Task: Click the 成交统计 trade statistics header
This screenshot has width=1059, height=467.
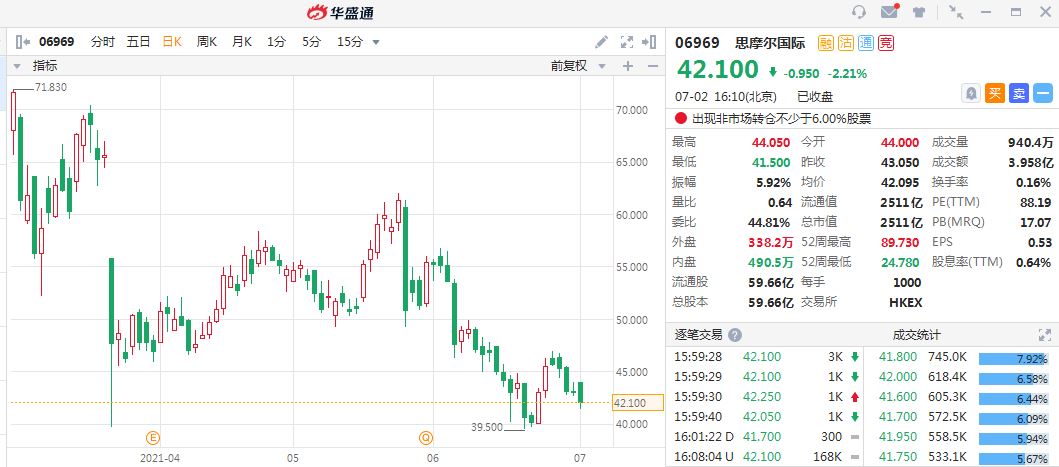Action: [916, 335]
